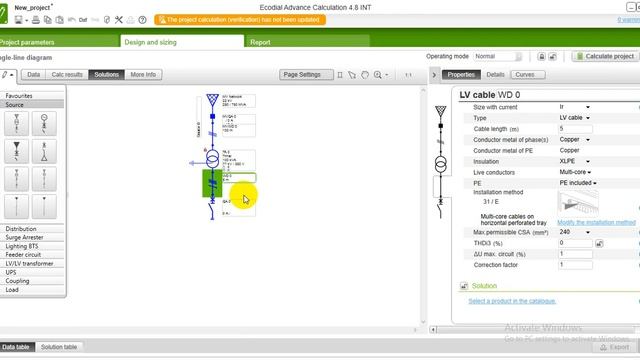Click the THDi3 calculator icon
This screenshot has height=360, width=640.
[x=599, y=244]
